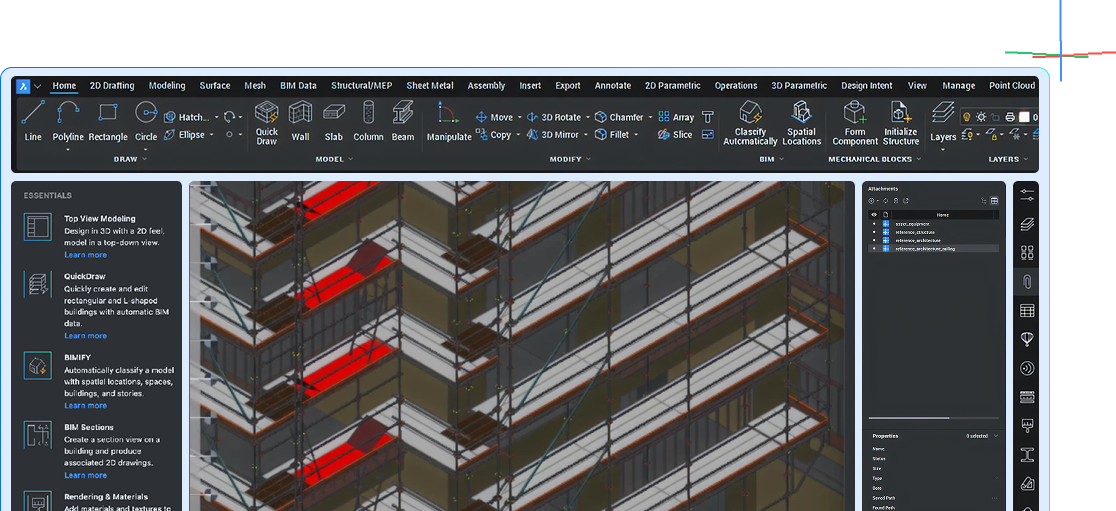Open Learn more under BIM Sections
This screenshot has height=511, width=1116.
coord(85,475)
